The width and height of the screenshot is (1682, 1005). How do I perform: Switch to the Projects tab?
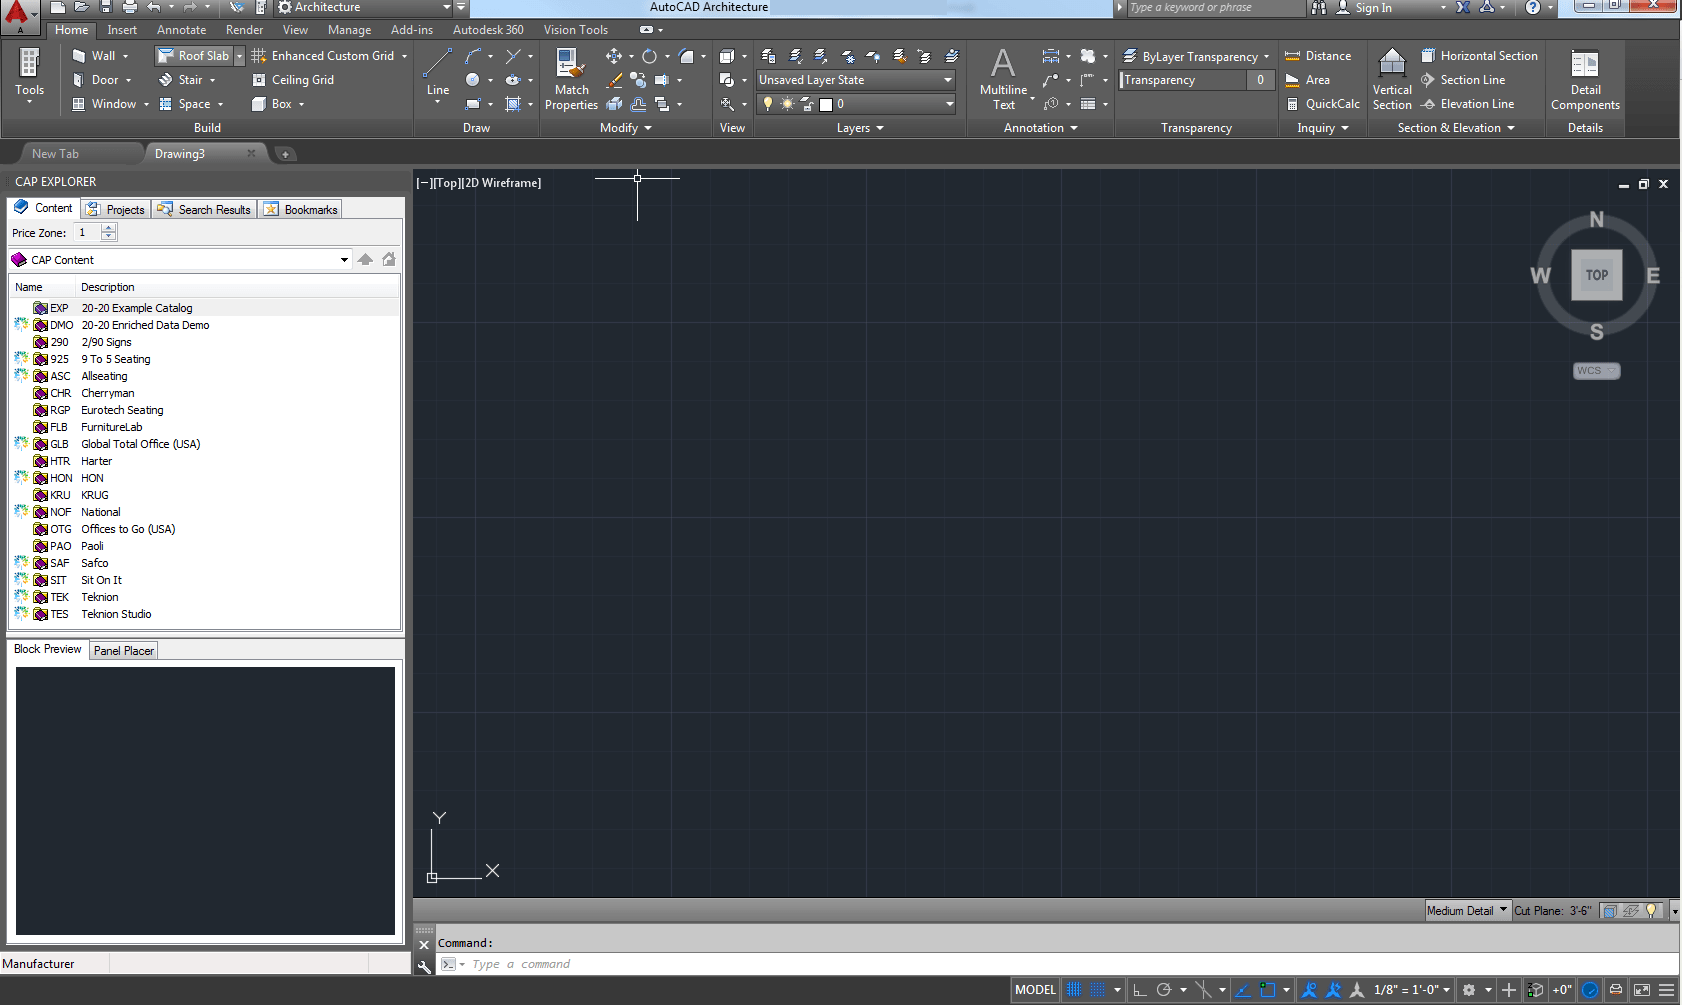click(116, 209)
